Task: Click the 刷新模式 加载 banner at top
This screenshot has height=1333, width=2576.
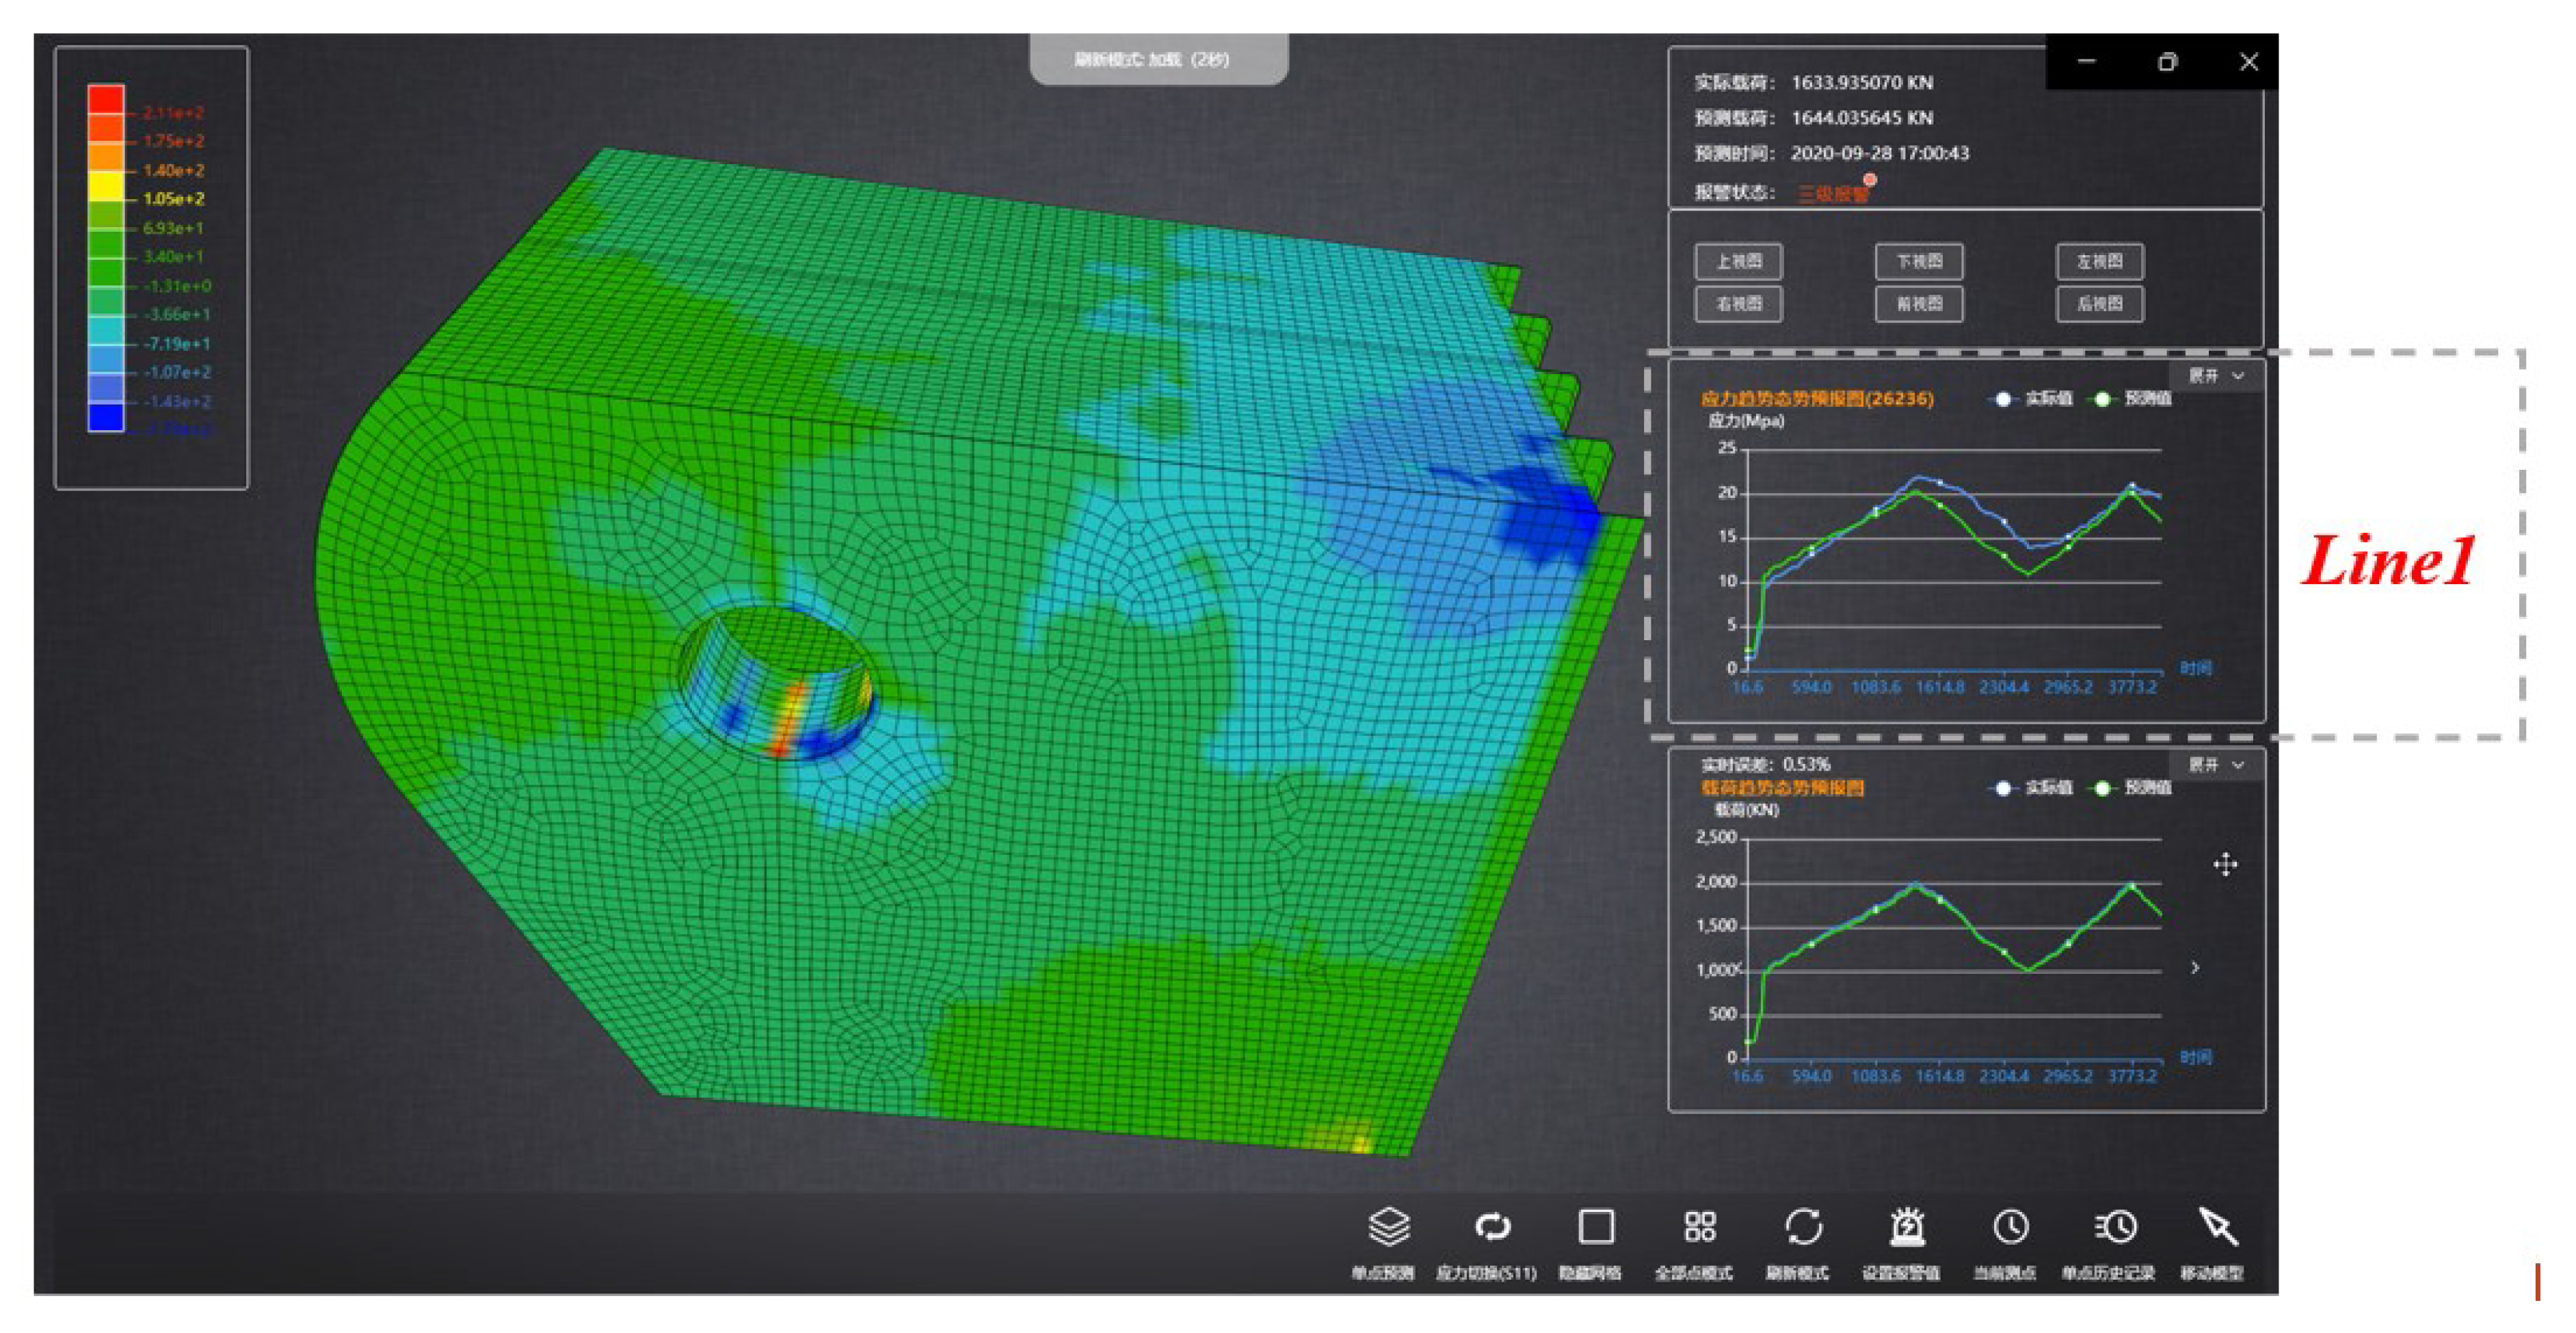Action: click(1157, 60)
